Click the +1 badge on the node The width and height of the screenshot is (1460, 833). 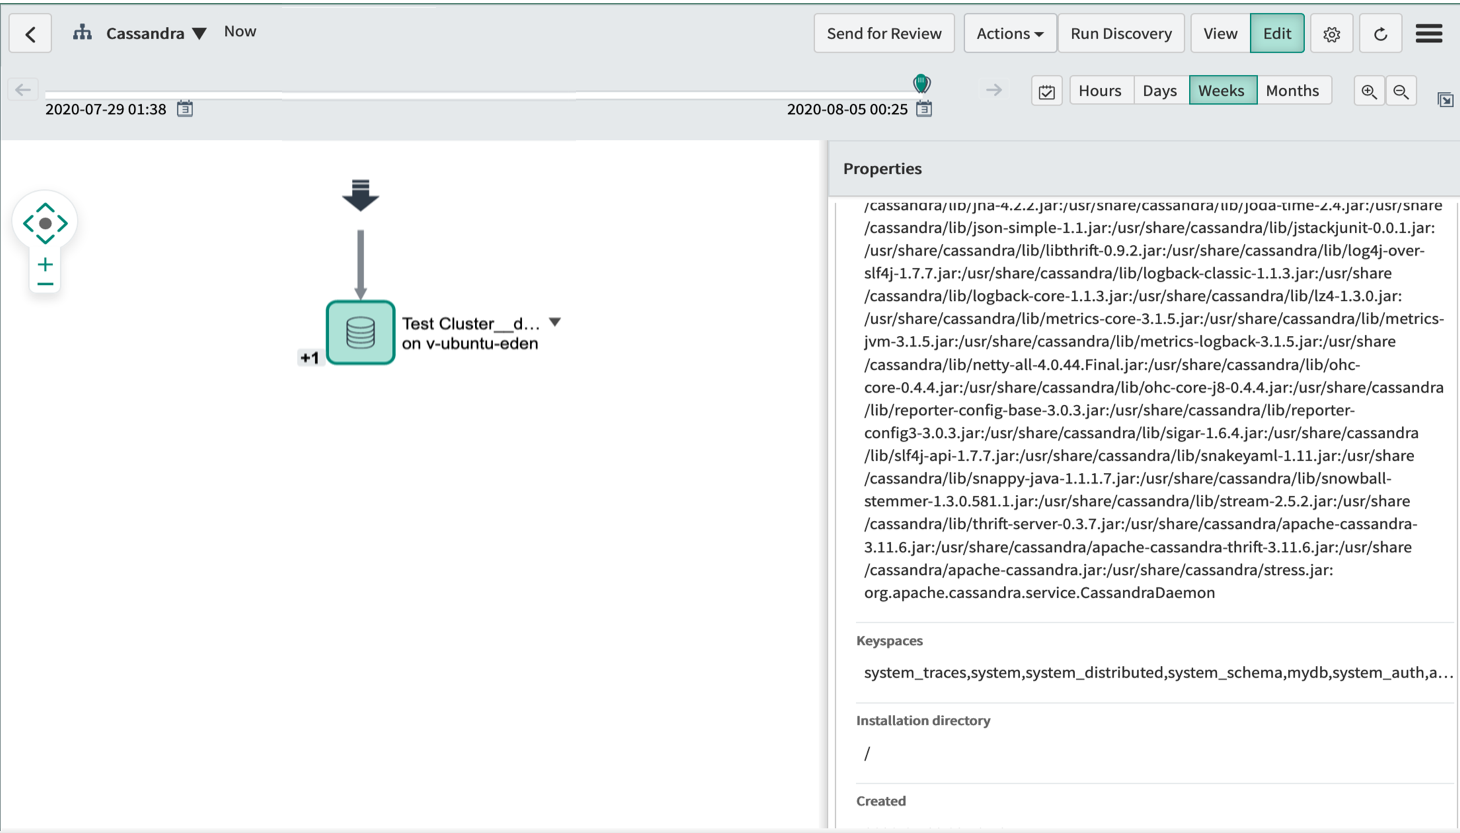(309, 357)
